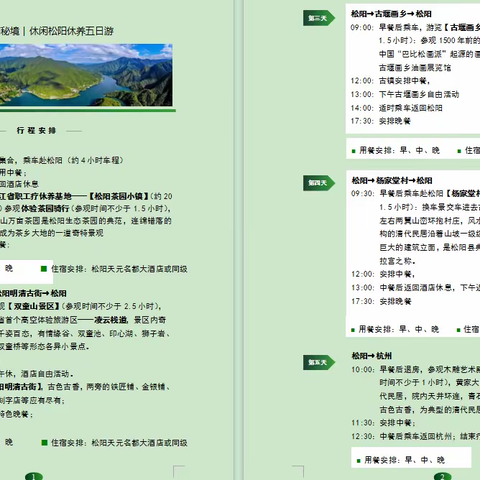Click the text '中国“巴比松画派”'
The height and width of the screenshot is (480, 480).
pyautogui.click(x=413, y=54)
